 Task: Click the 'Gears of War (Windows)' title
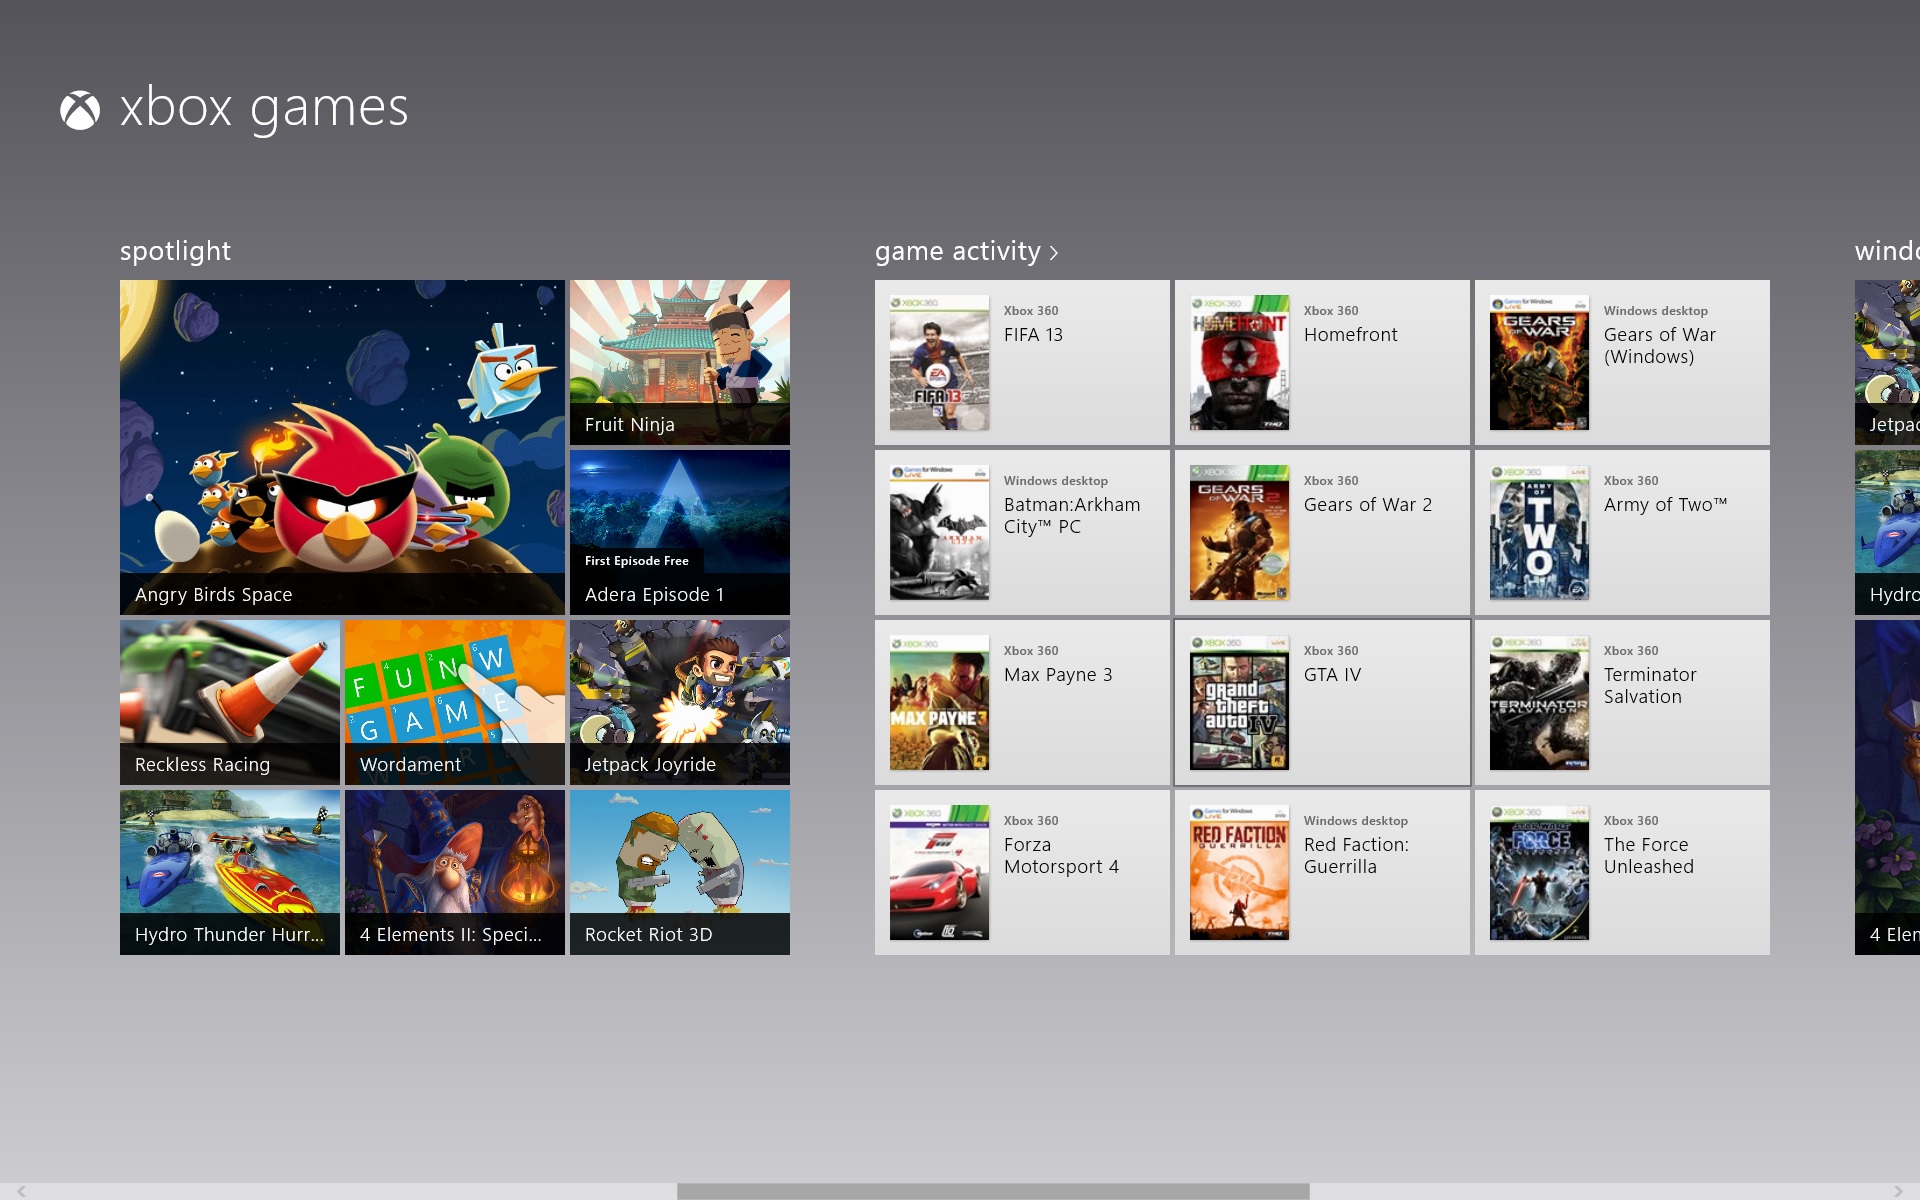click(1660, 346)
